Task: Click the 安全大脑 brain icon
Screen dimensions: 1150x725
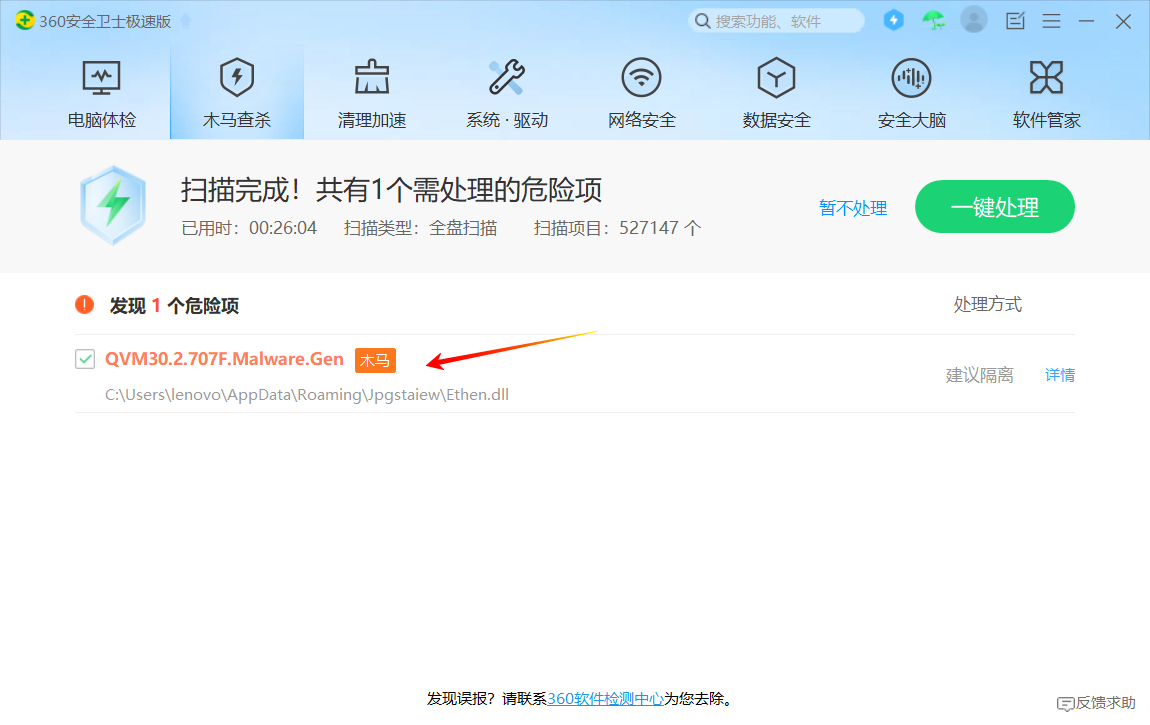Action: [911, 78]
